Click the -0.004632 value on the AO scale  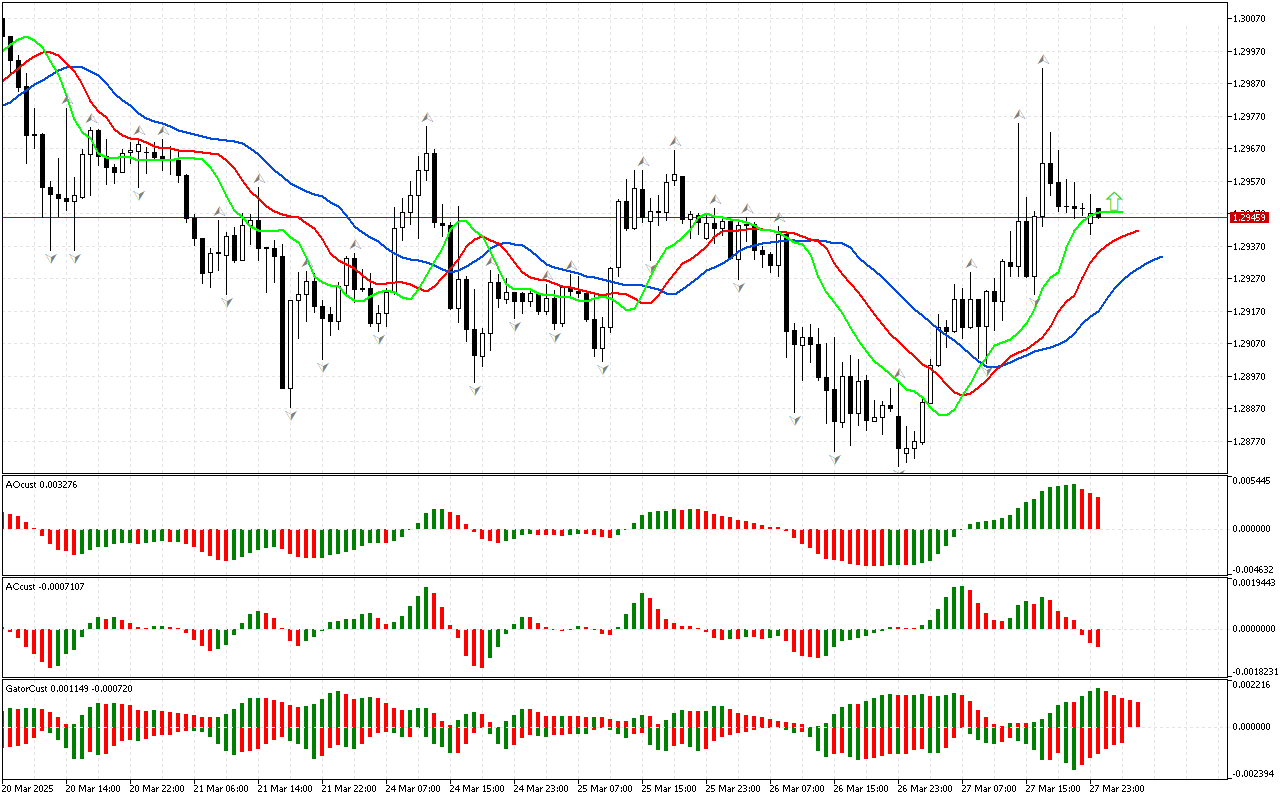1252,569
